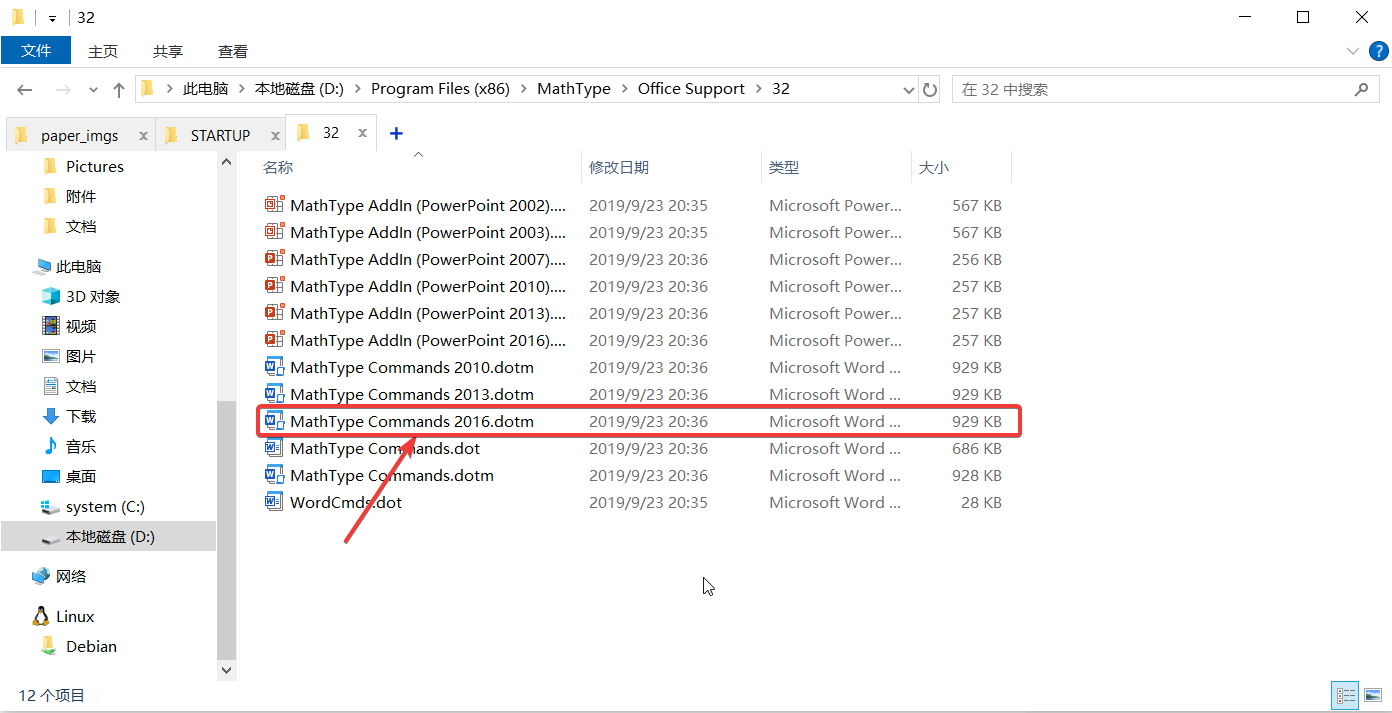Expand the chevron after Program Files (x86) breadcrumb

tap(524, 89)
